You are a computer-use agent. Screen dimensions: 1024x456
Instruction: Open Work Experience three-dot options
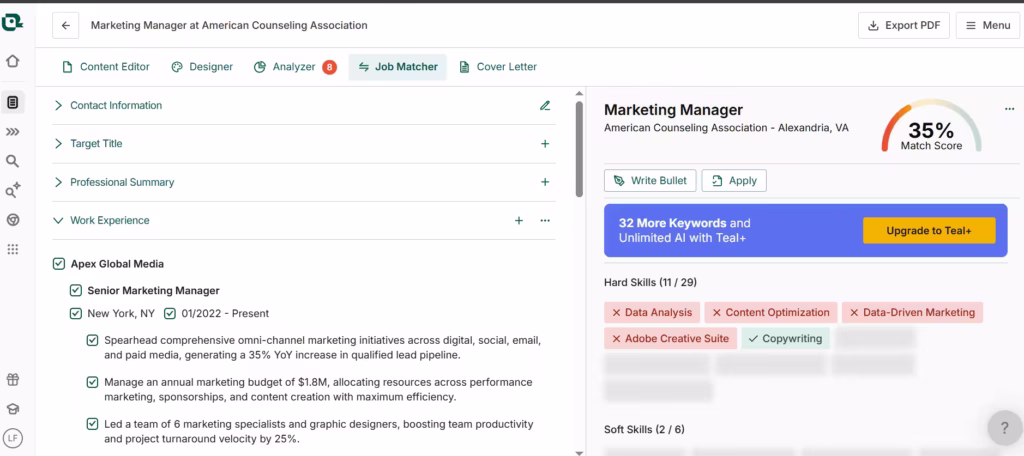pyautogui.click(x=545, y=221)
